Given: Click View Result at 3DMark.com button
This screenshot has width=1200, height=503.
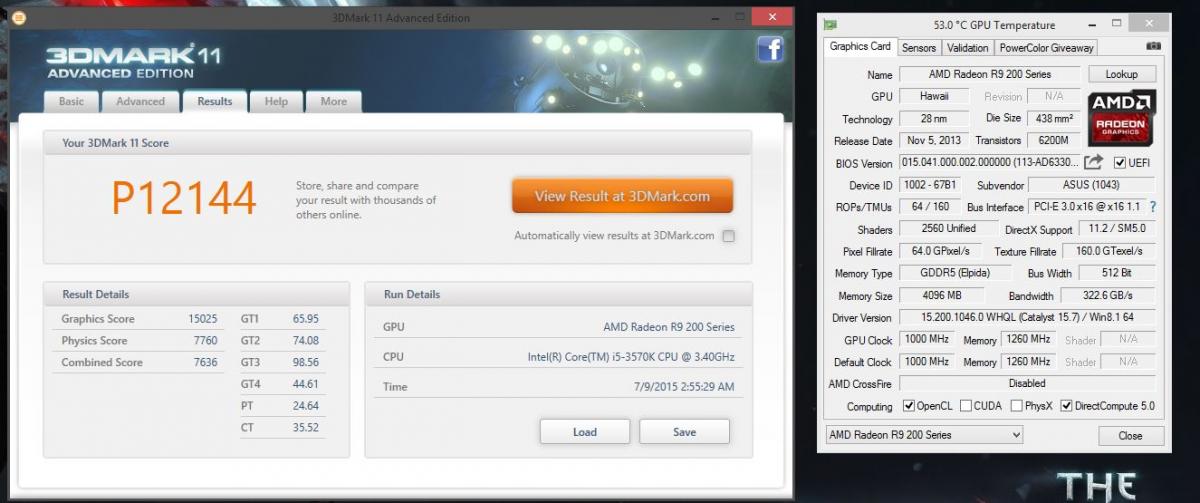Looking at the screenshot, I should (622, 196).
